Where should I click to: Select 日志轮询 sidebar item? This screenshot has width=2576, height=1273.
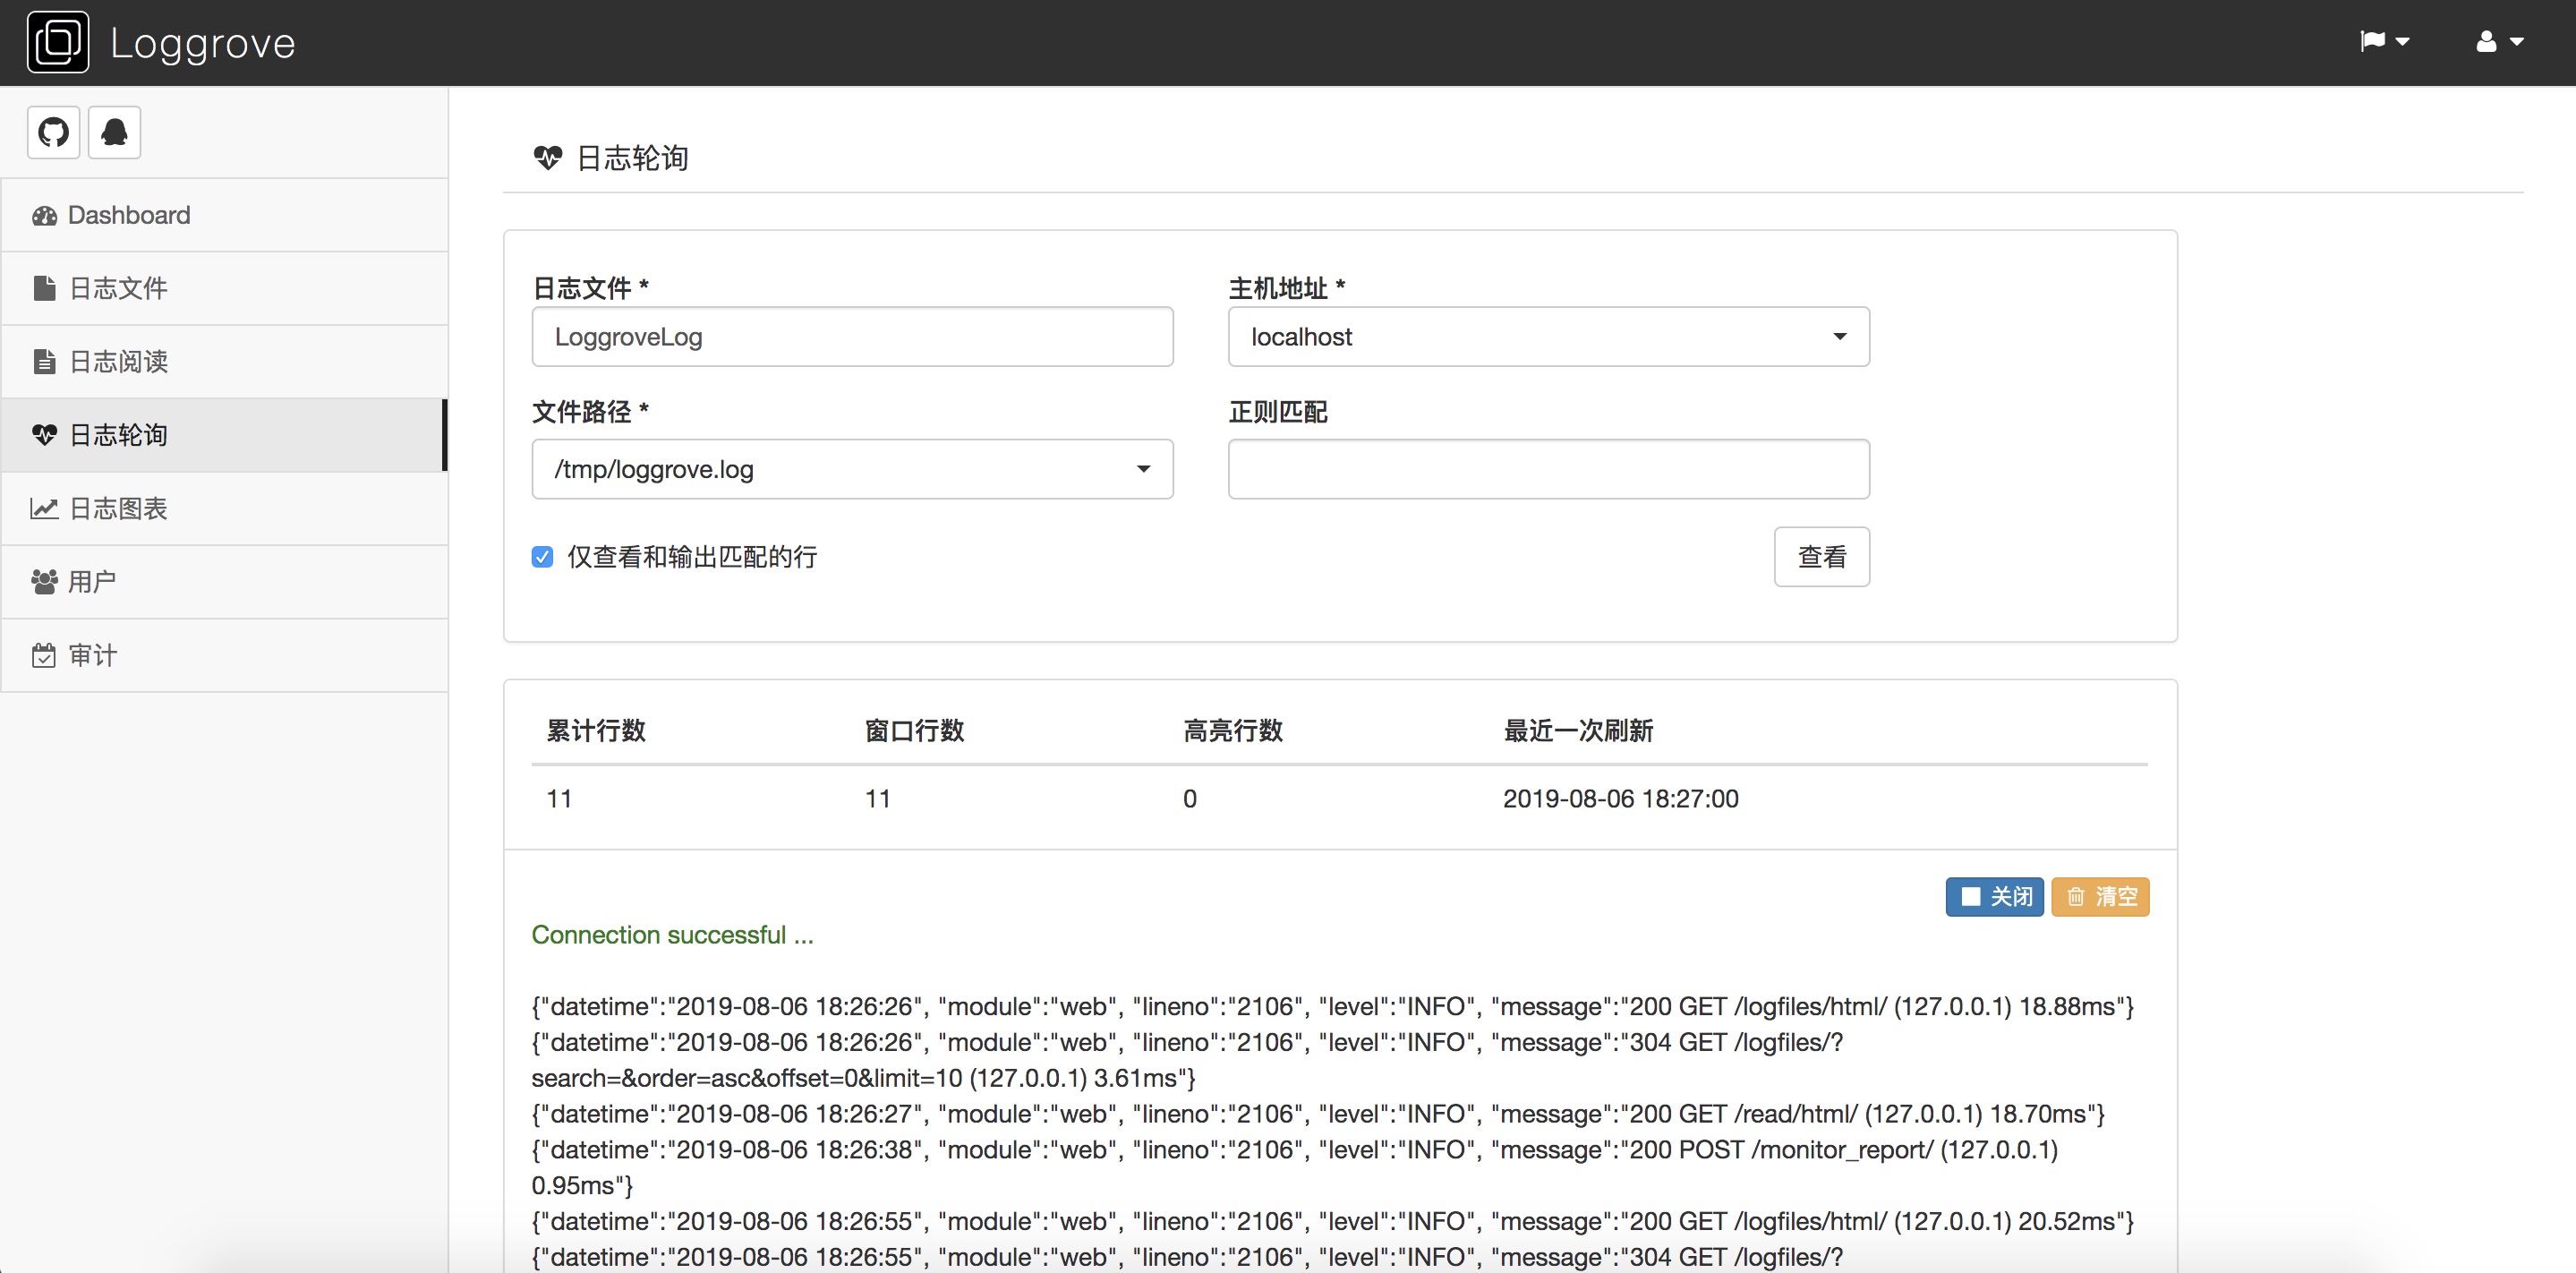click(x=225, y=435)
